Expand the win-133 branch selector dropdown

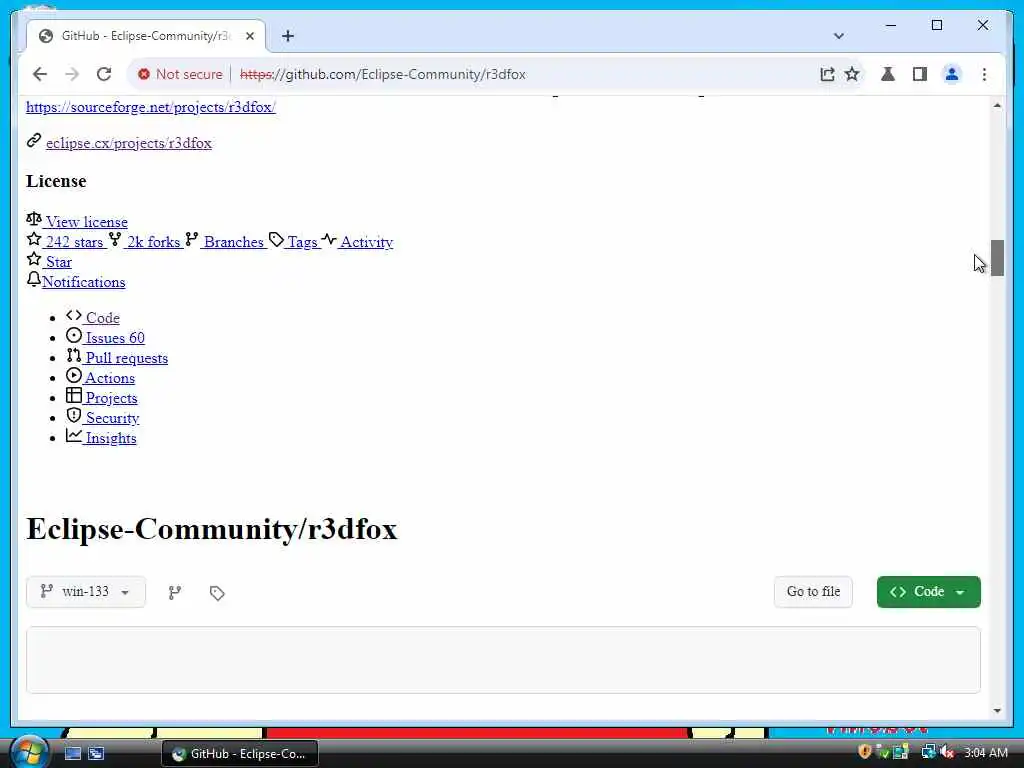click(86, 592)
